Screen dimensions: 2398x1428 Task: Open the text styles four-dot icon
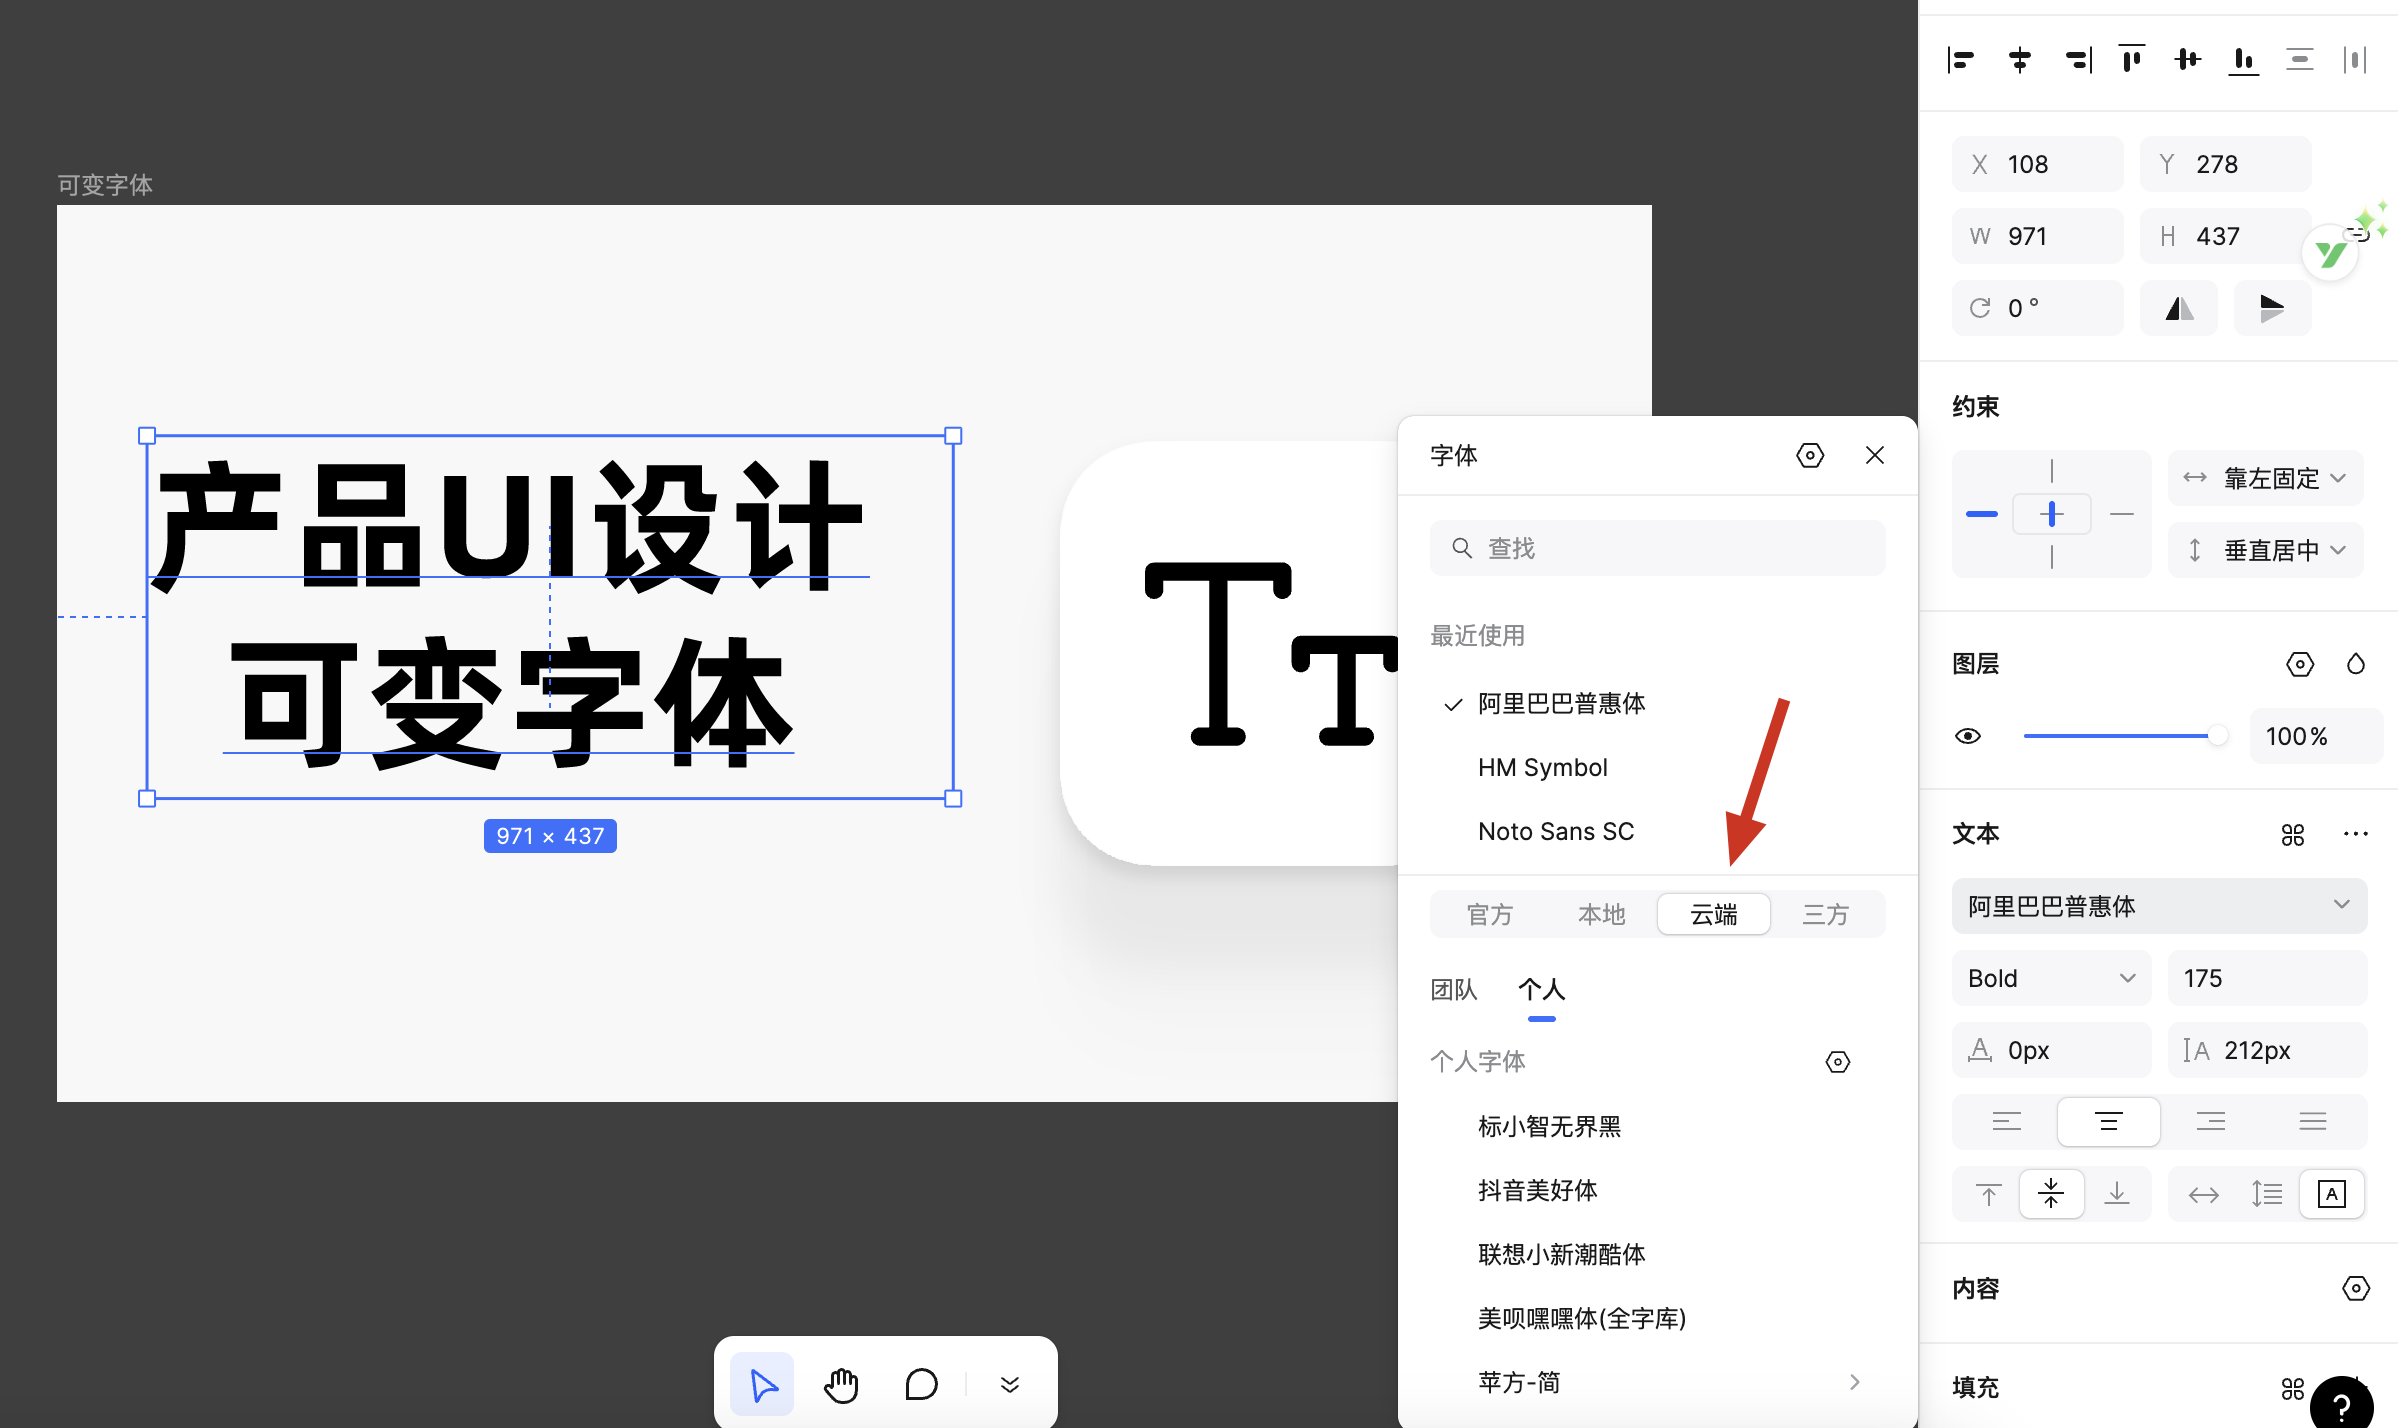point(2292,834)
